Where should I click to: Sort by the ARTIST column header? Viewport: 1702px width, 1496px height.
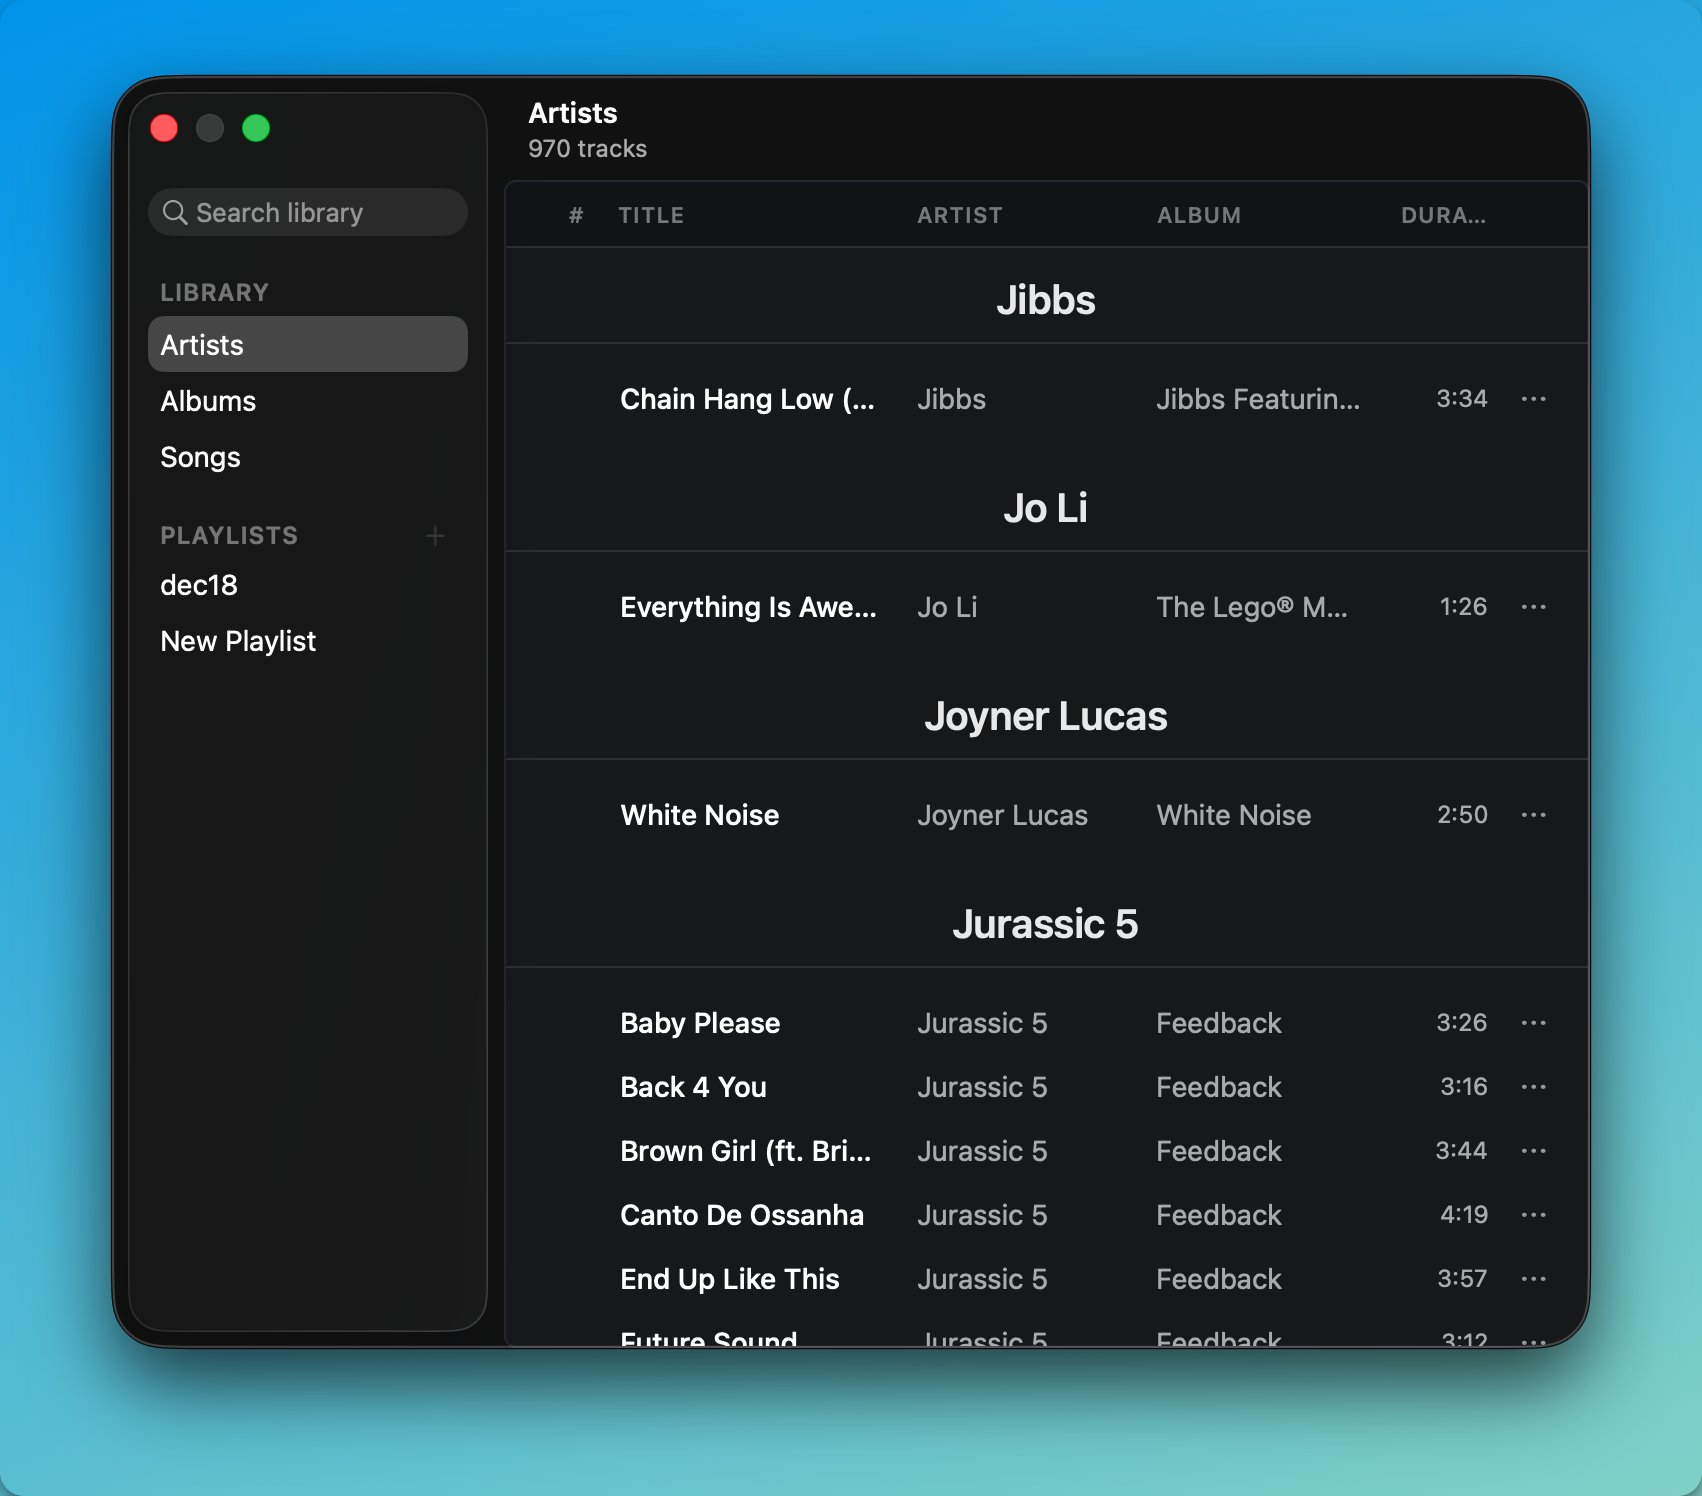[960, 215]
